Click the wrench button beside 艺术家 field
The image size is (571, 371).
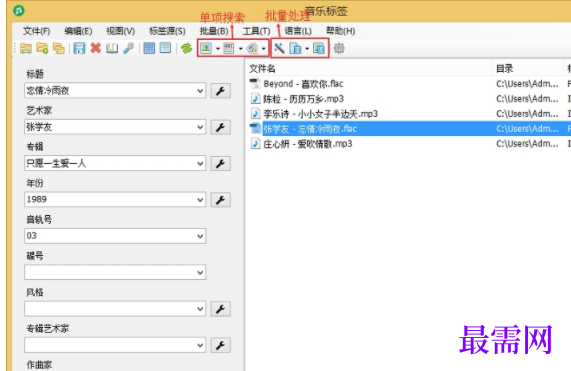click(220, 127)
